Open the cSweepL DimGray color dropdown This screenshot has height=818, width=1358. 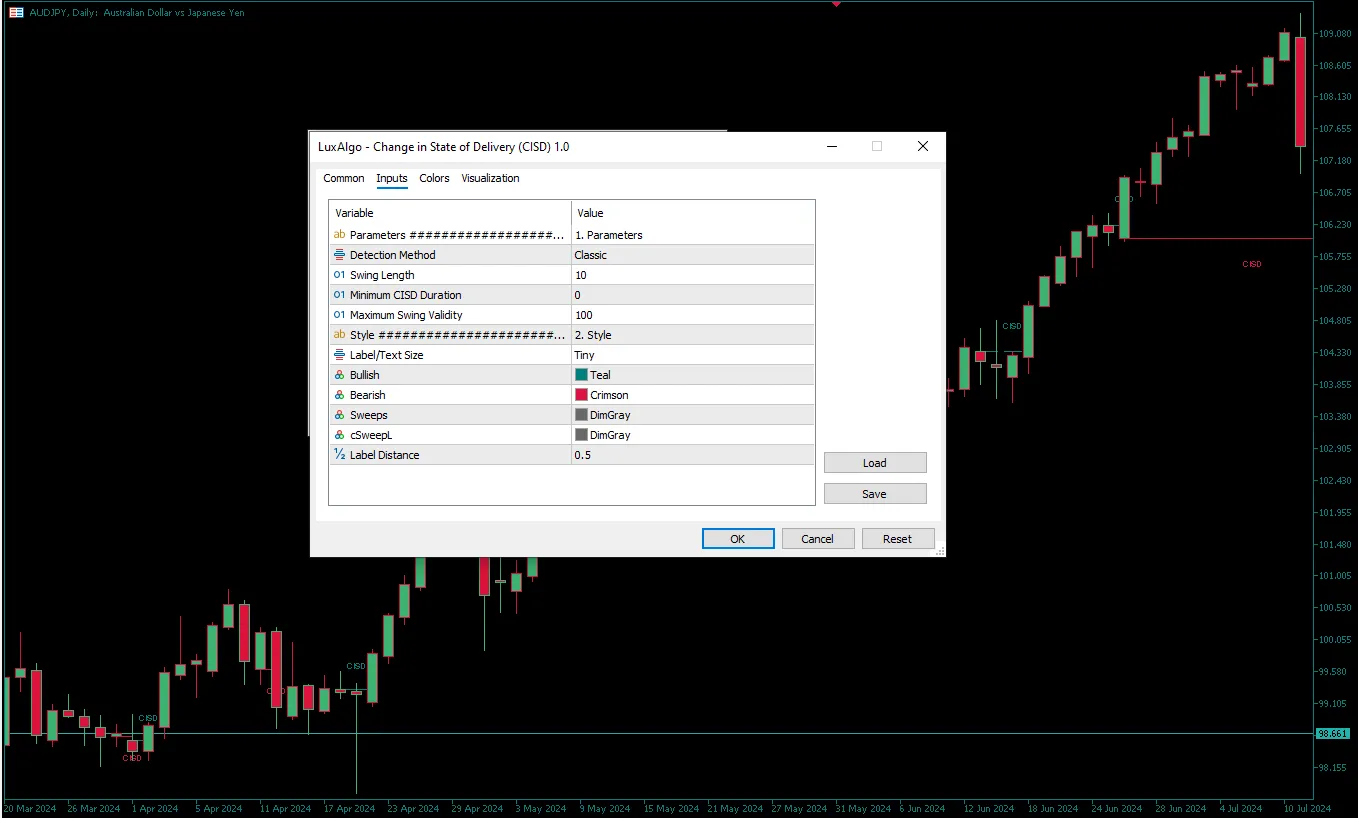[692, 435]
